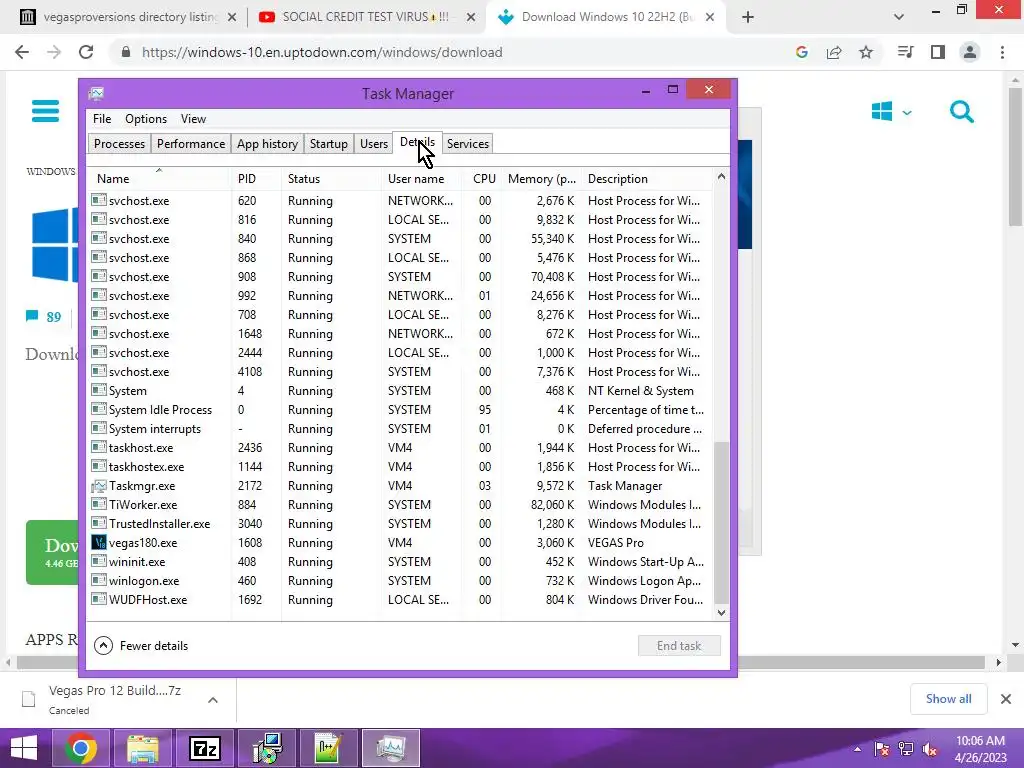The width and height of the screenshot is (1024, 768).
Task: Sort by the PID column header
Action: [256, 178]
